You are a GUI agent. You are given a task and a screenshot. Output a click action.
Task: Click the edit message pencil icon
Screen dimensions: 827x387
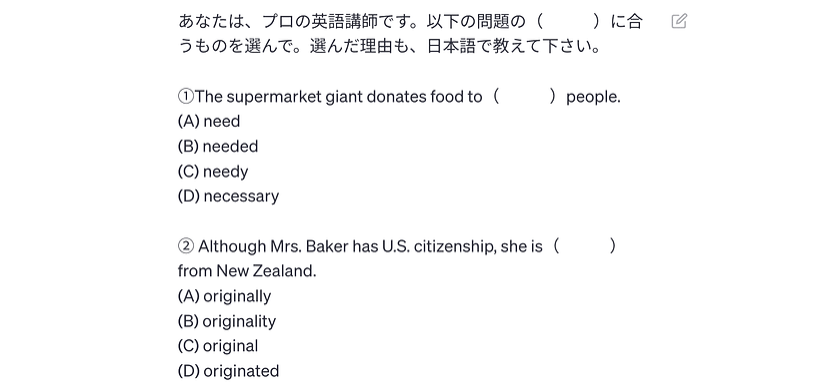[x=679, y=21]
